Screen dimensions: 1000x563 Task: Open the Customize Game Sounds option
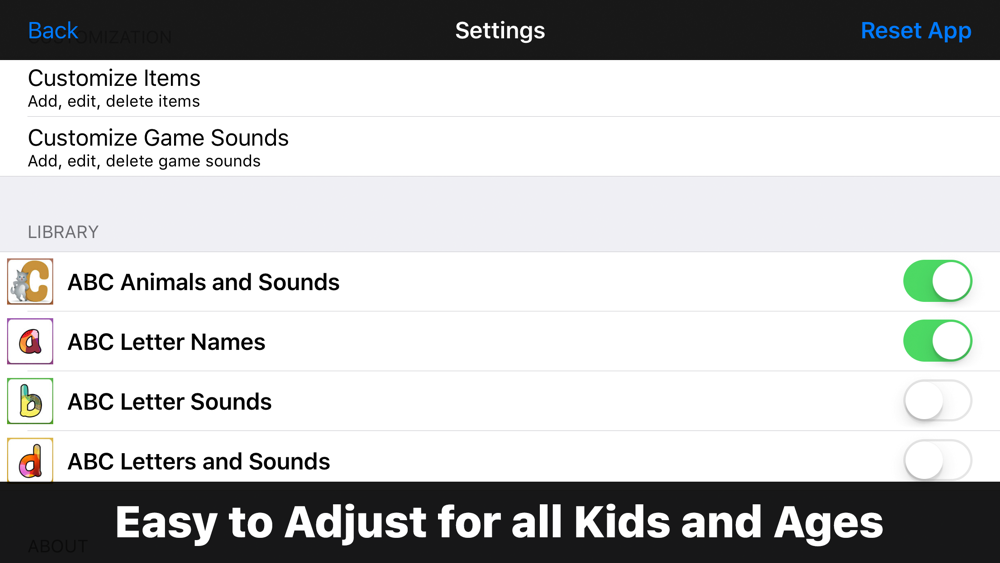point(500,147)
